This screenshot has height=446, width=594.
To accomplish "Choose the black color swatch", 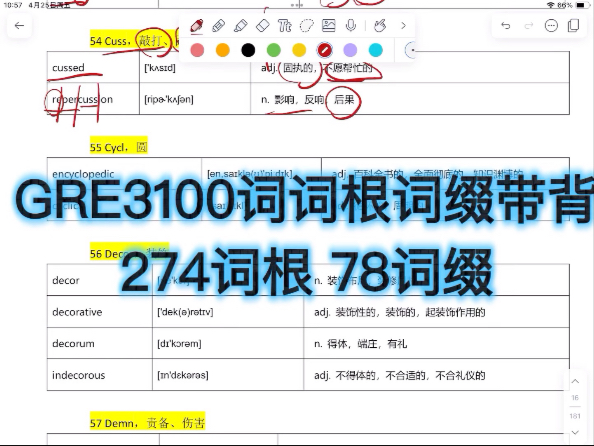I will [x=248, y=50].
